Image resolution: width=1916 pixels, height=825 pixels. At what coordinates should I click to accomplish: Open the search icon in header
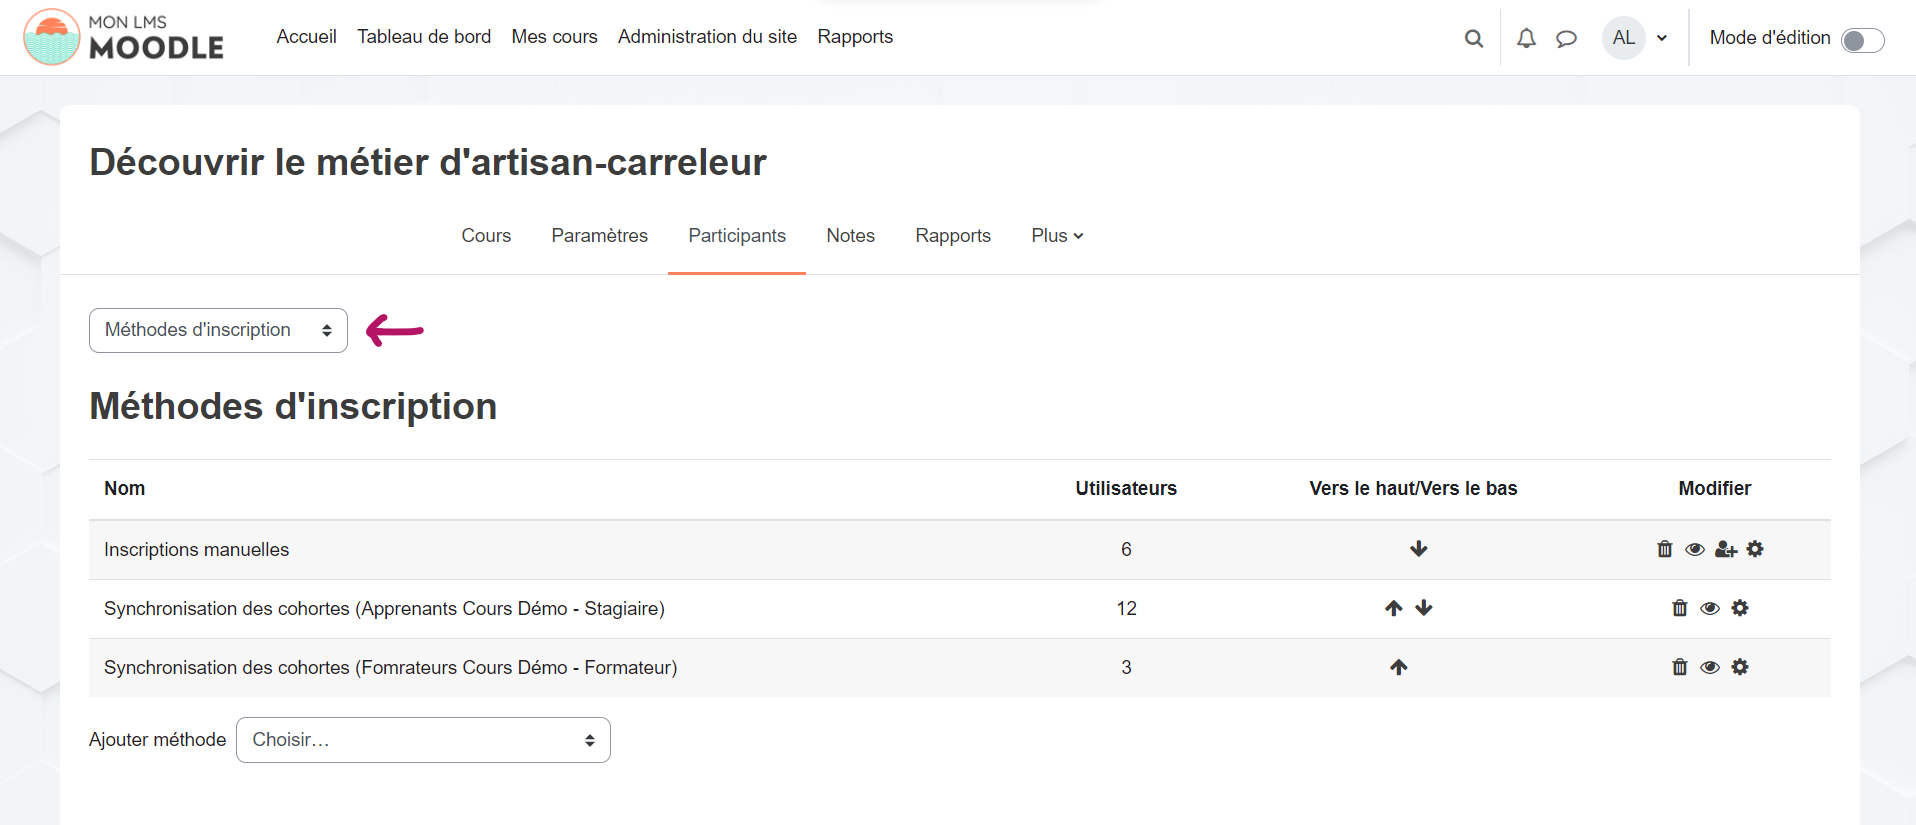(x=1473, y=38)
